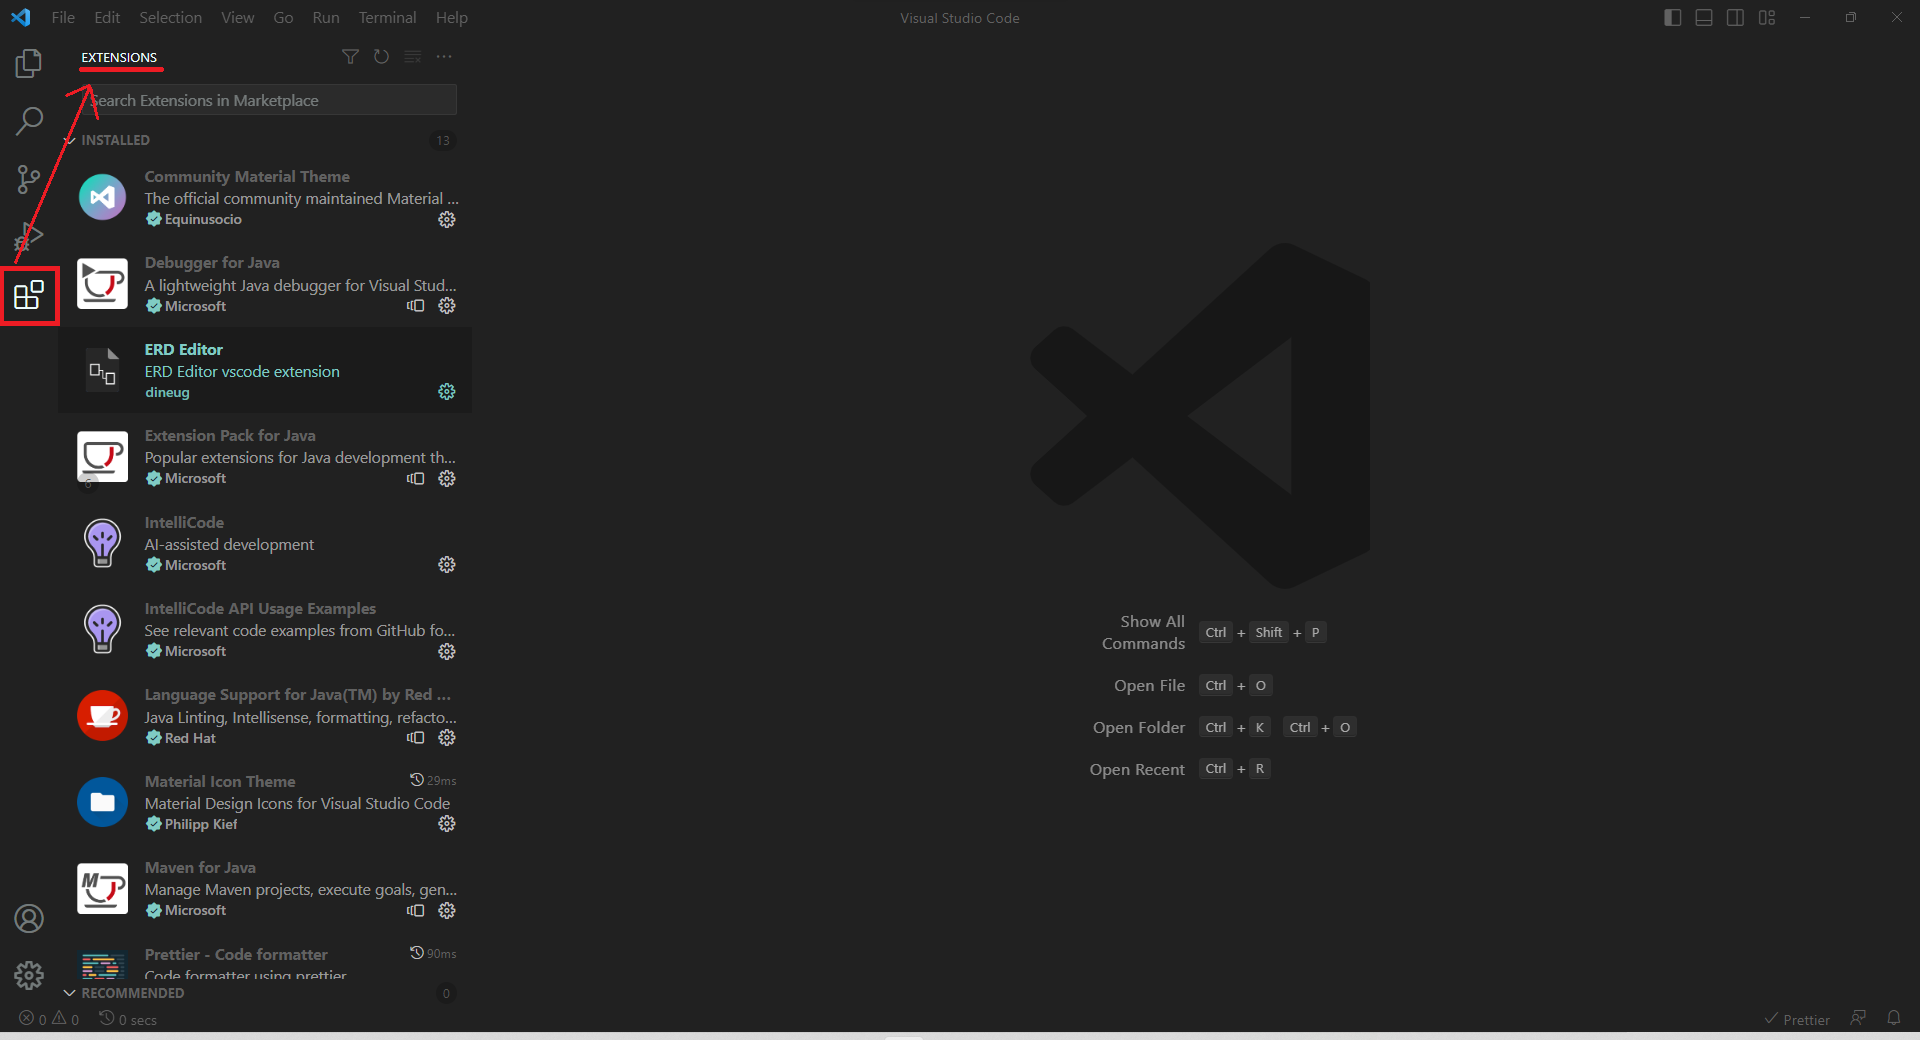Click the feedback icon in status bar
The width and height of the screenshot is (1920, 1040).
coord(1858,1018)
